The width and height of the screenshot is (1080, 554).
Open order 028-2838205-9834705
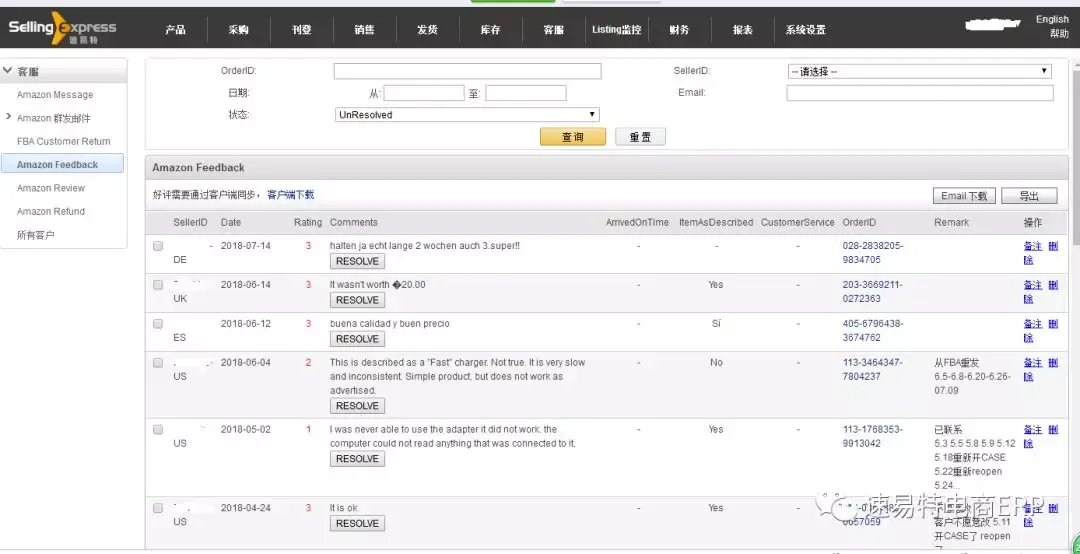pos(873,253)
